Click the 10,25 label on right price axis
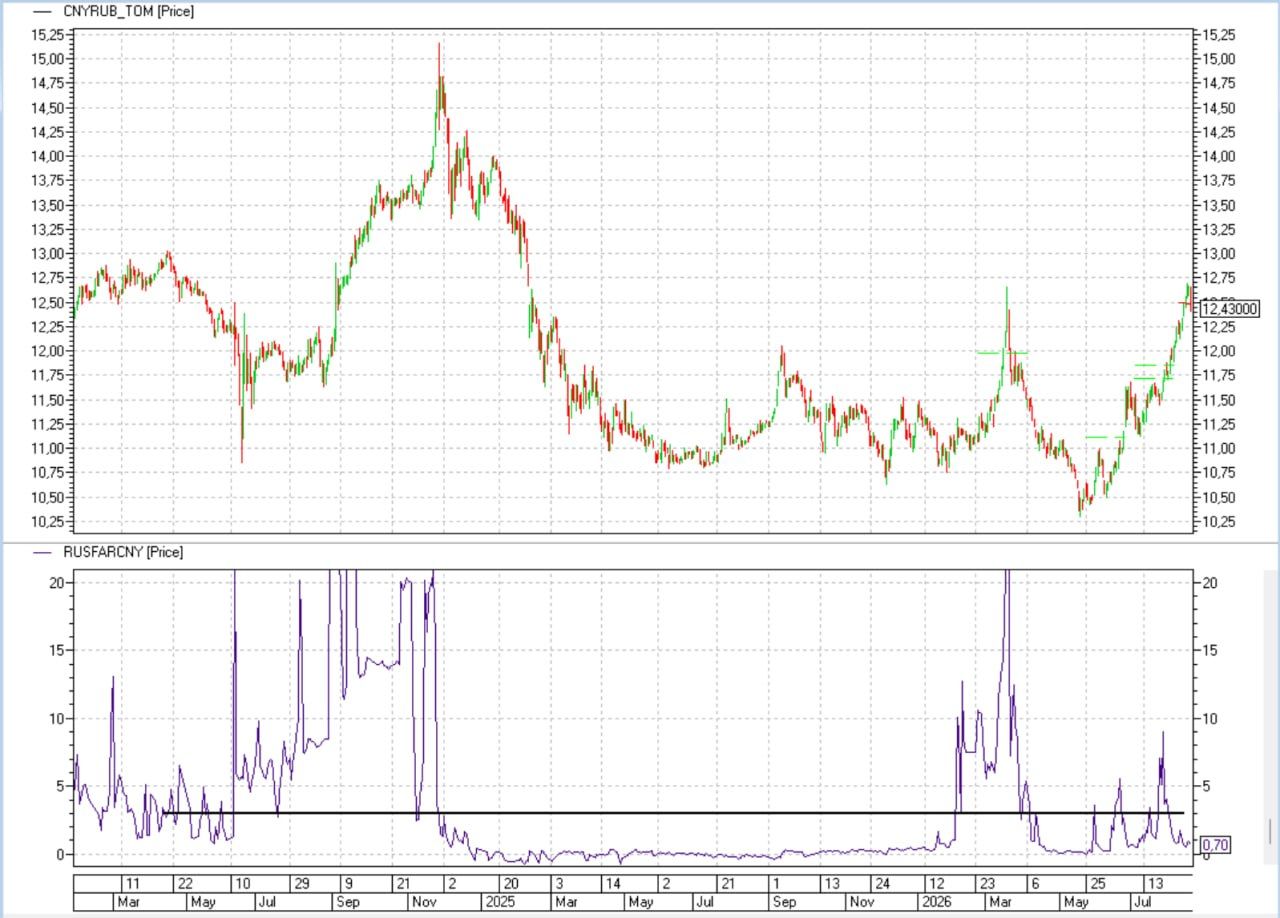1280x918 pixels. [1217, 522]
